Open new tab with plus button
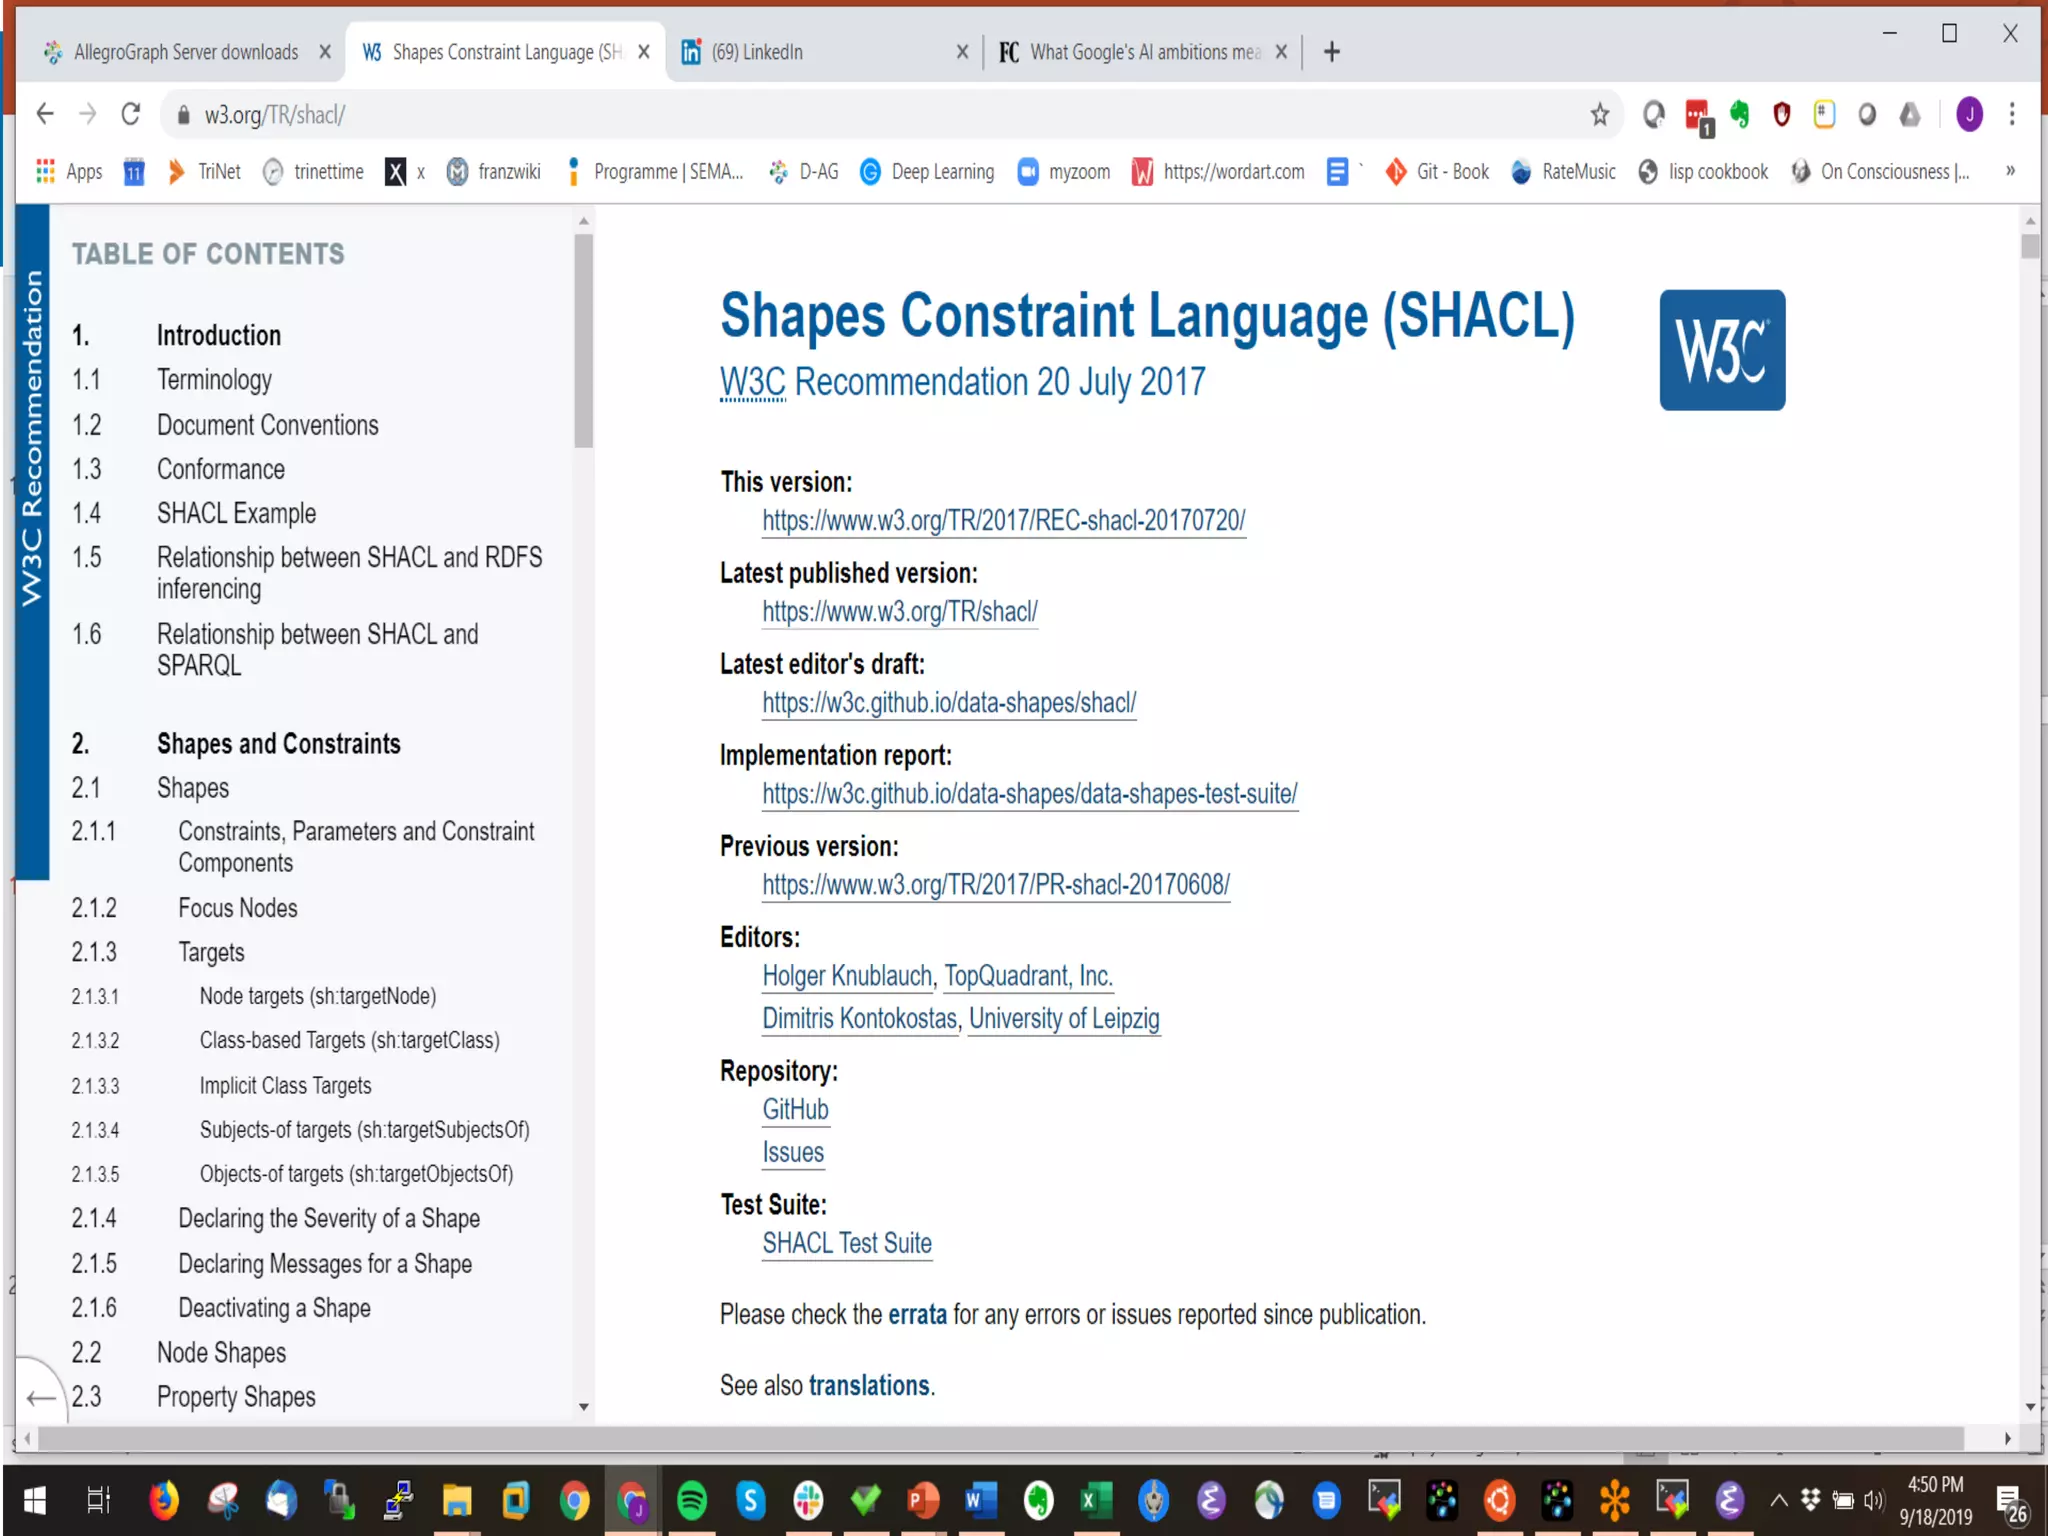The image size is (2048, 1536). pos(1331,52)
